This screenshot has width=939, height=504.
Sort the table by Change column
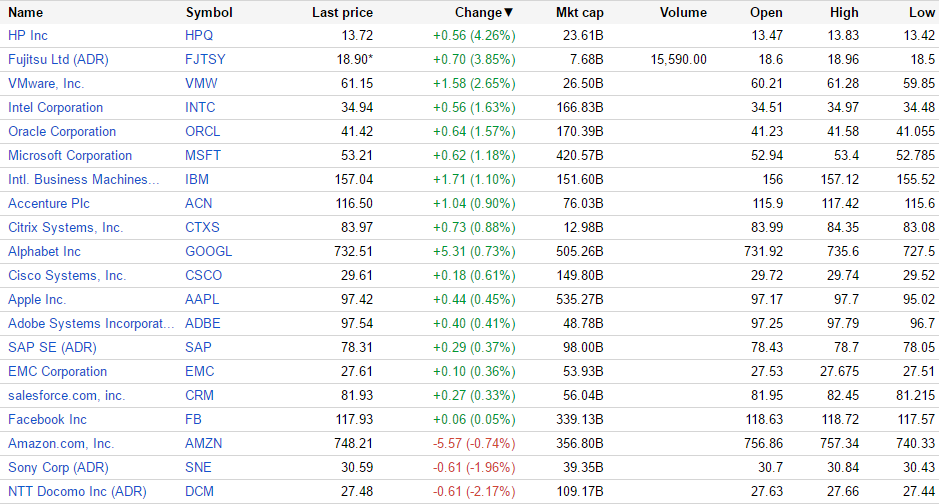[483, 13]
